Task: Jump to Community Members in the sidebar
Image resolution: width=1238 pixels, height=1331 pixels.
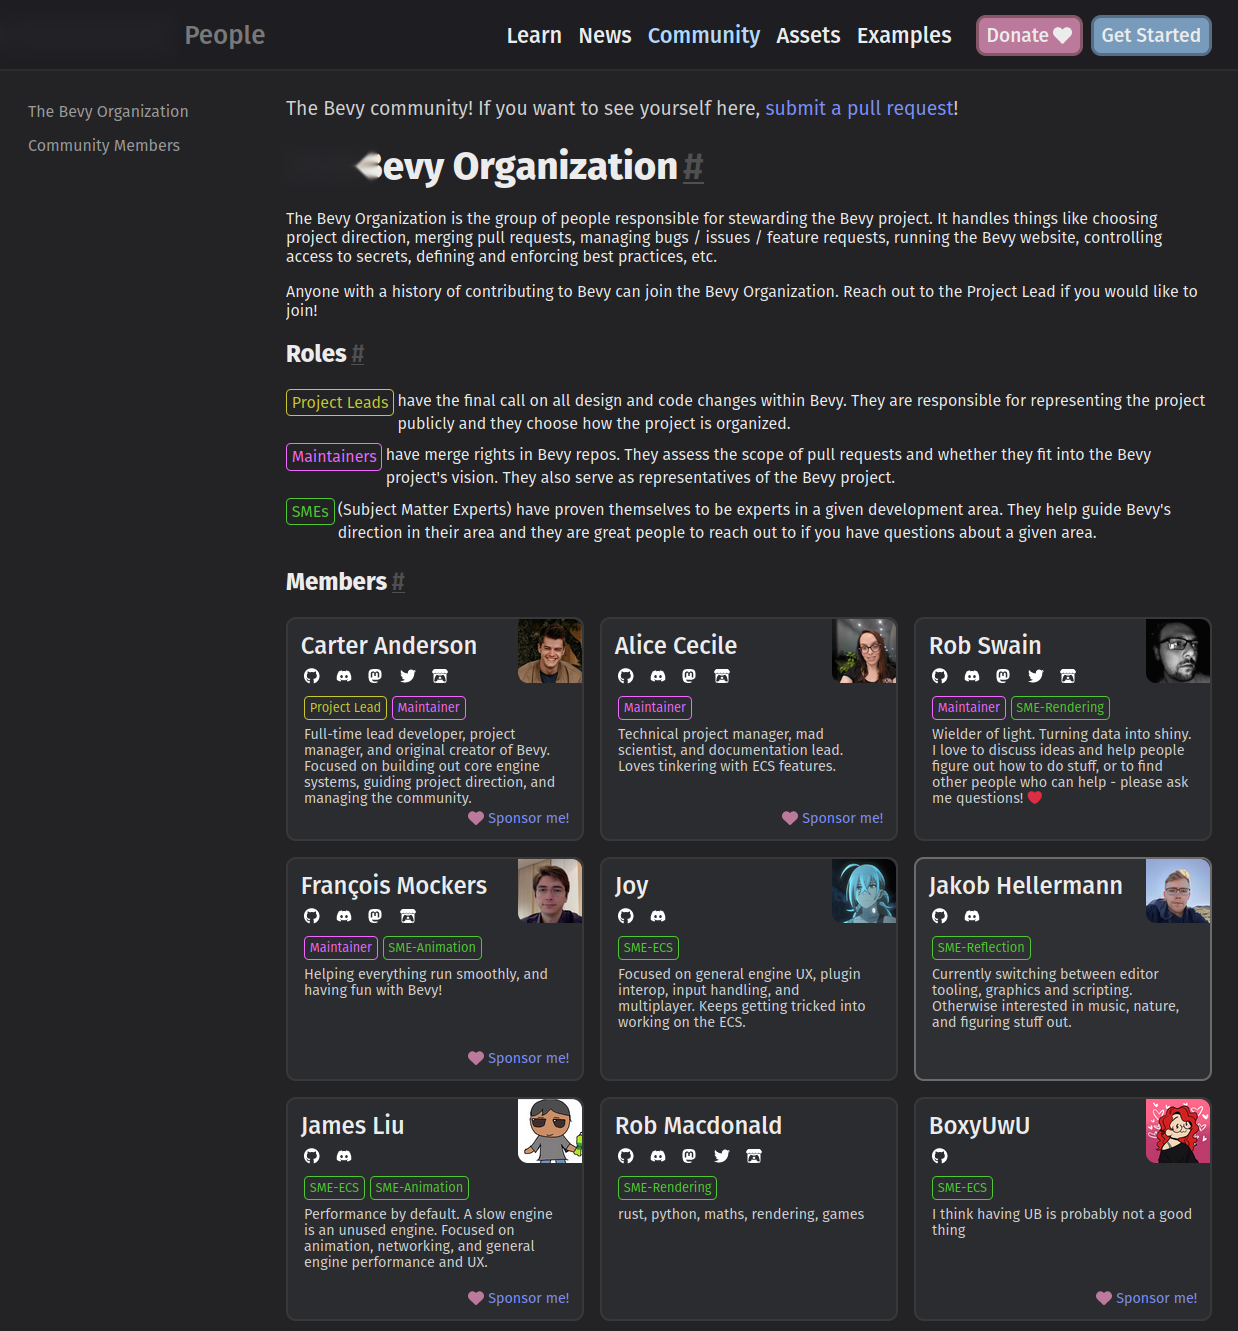Action: [104, 145]
